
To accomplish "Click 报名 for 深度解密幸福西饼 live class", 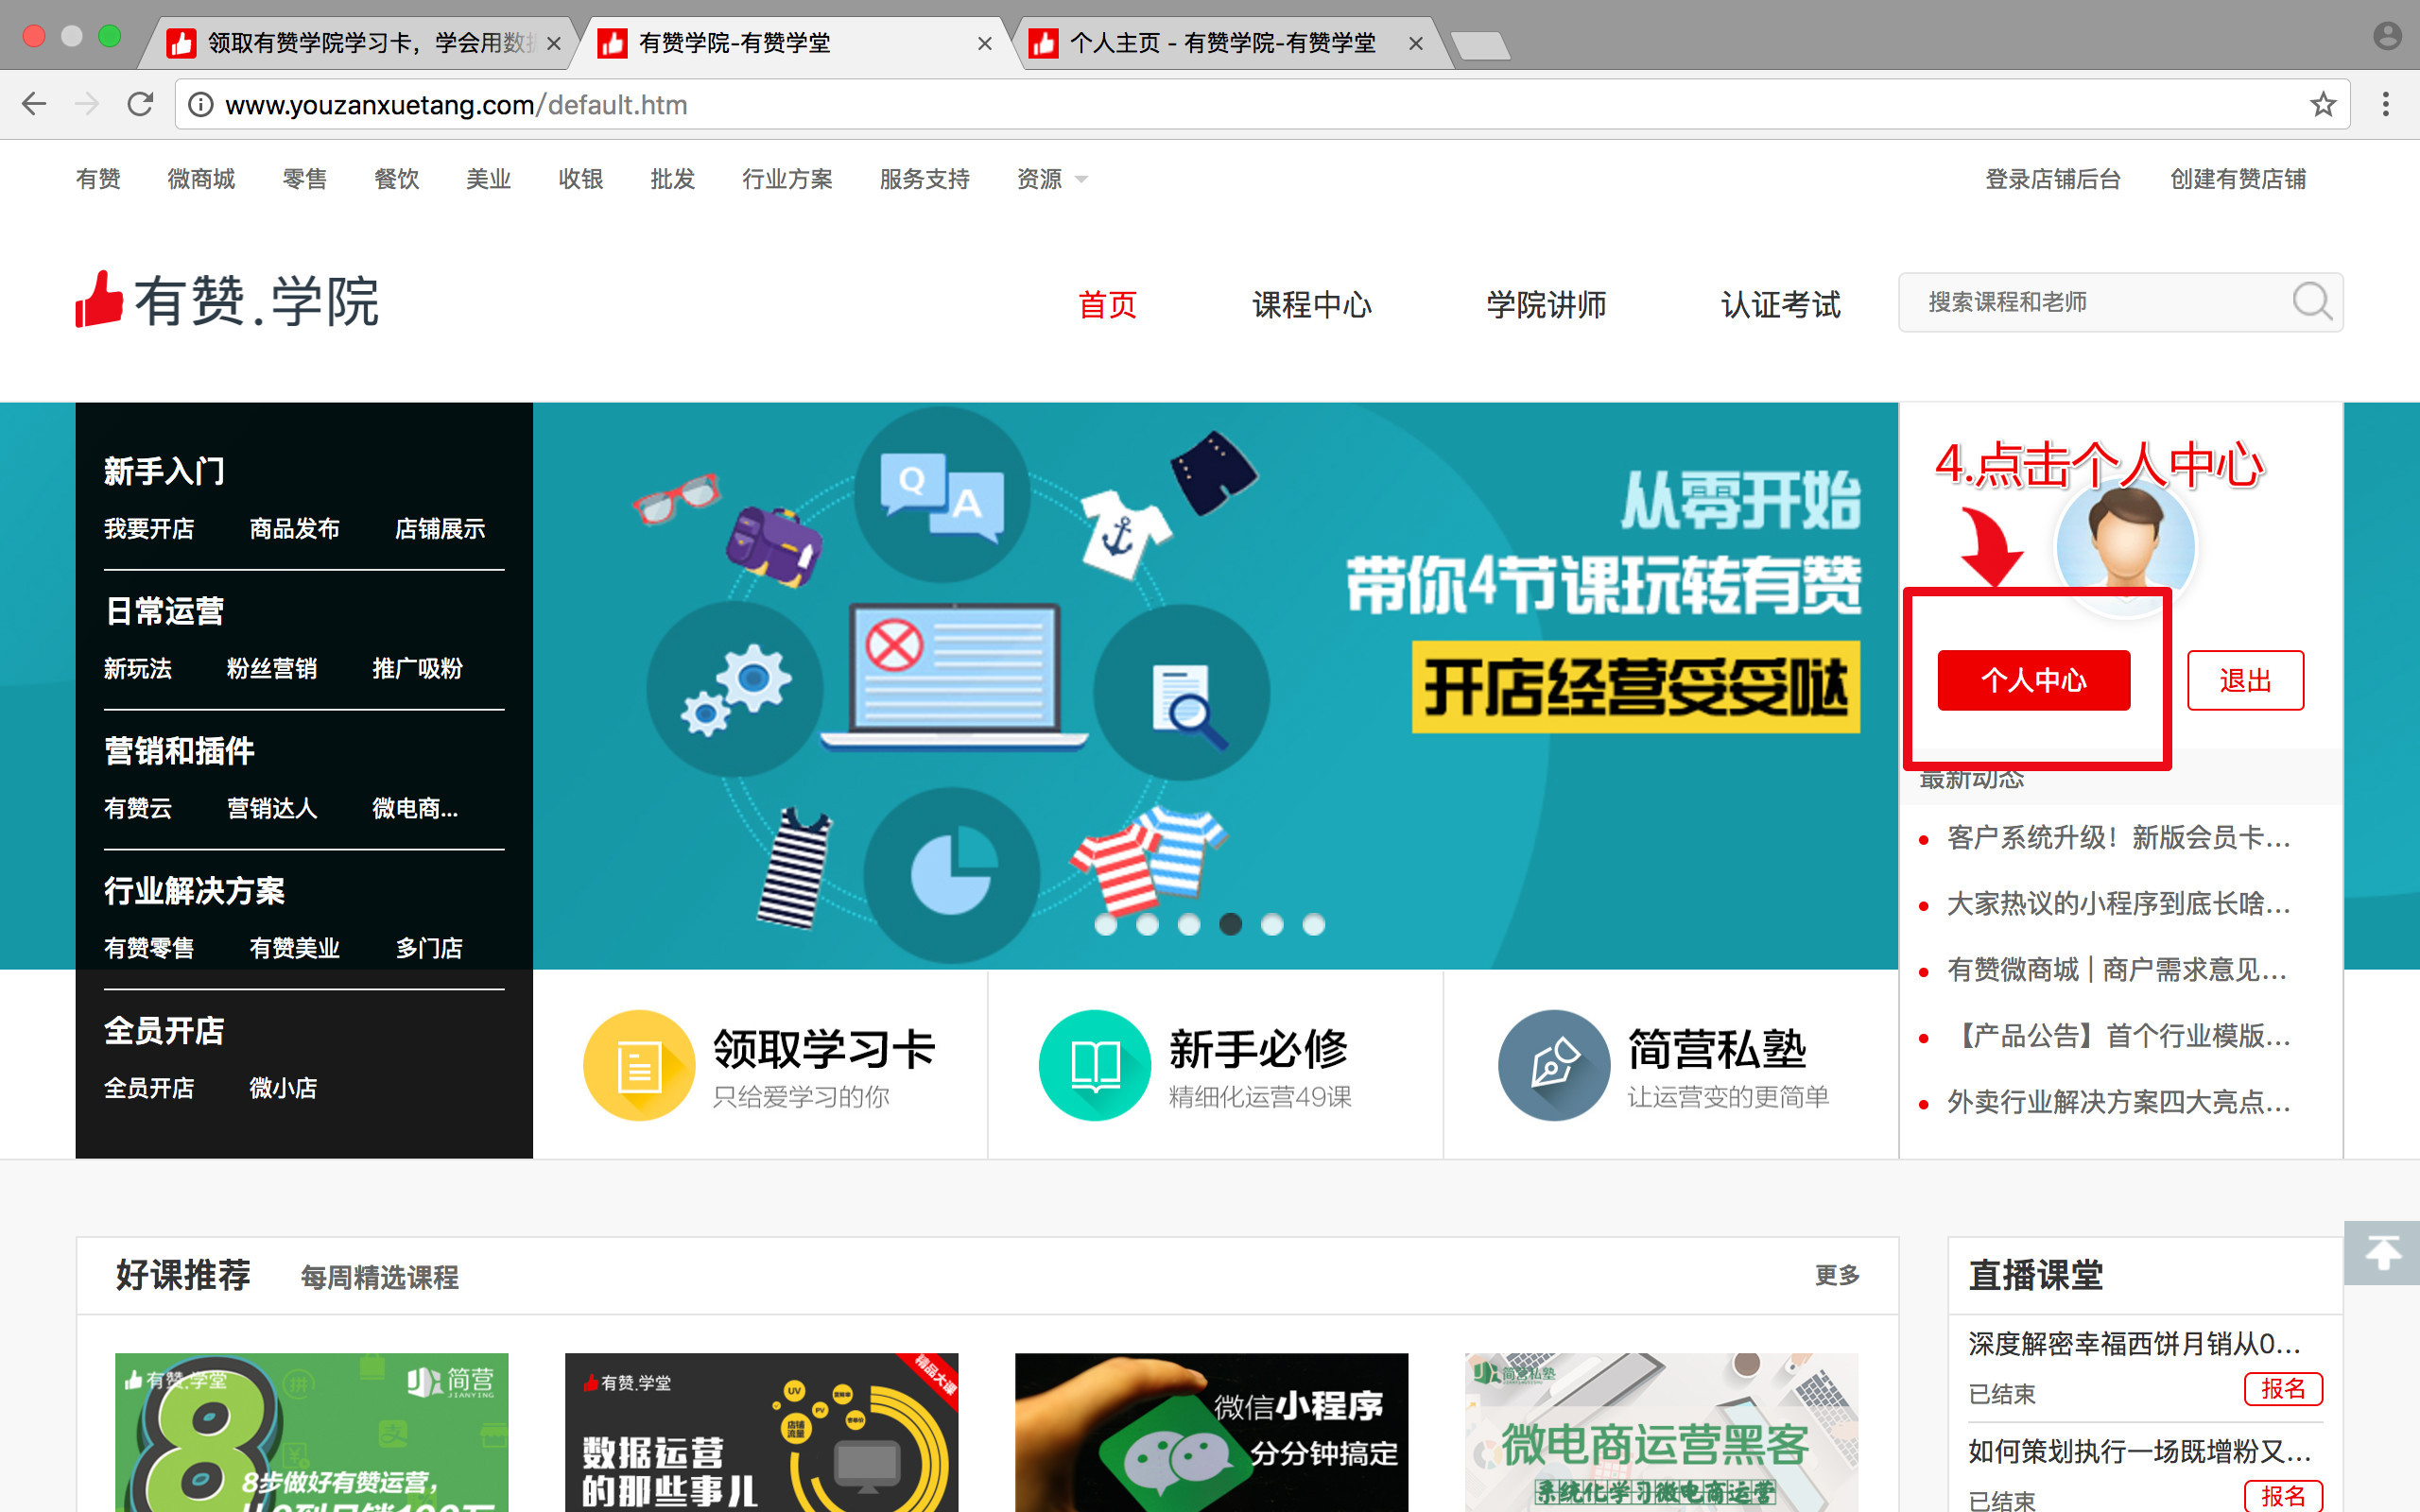I will [2283, 1389].
